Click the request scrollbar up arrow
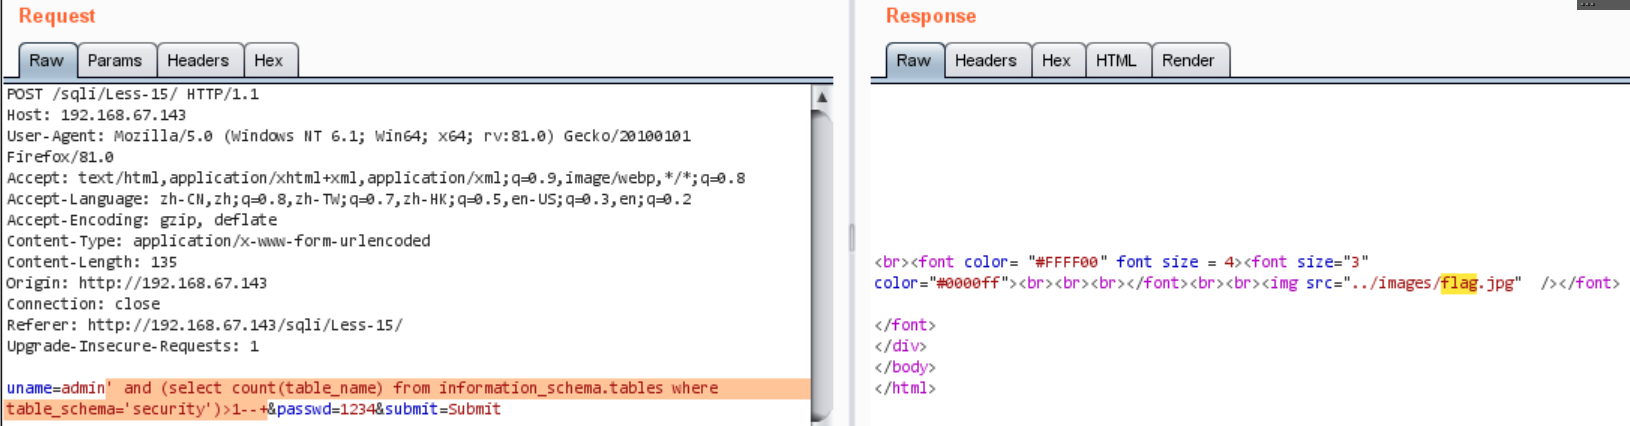 pyautogui.click(x=822, y=97)
